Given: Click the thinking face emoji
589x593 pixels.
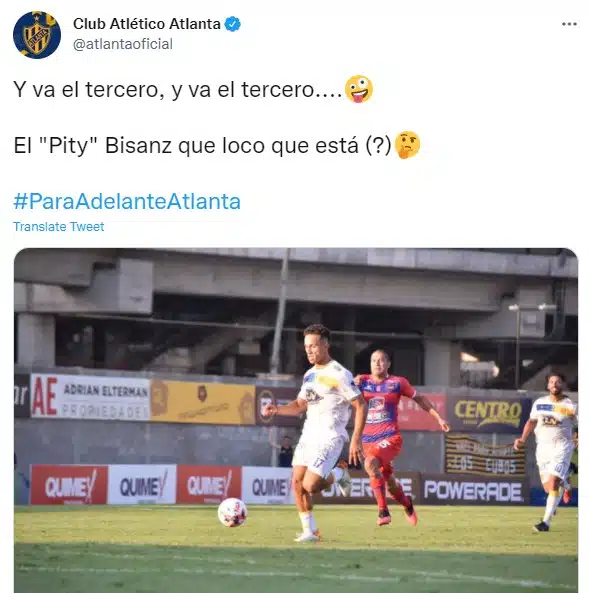Looking at the screenshot, I should click(x=407, y=145).
